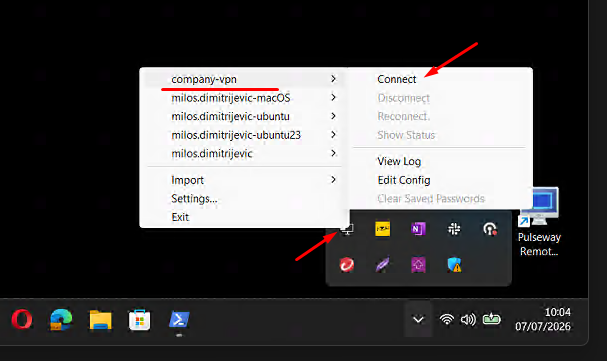This screenshot has width=607, height=361.
Task: Click the OpenVPN GUI tray icon
Action: pyautogui.click(x=348, y=229)
